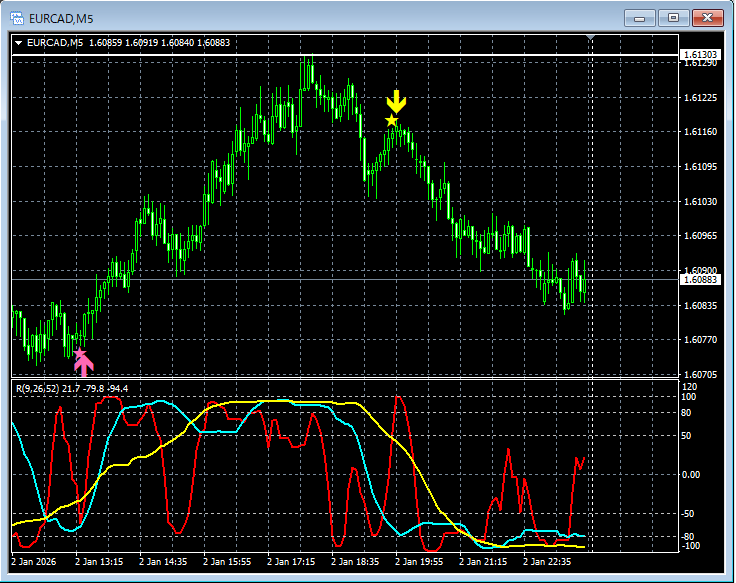This screenshot has height=583, width=736.
Task: Click the 2 Jan 17:15 time label
Action: click(291, 562)
